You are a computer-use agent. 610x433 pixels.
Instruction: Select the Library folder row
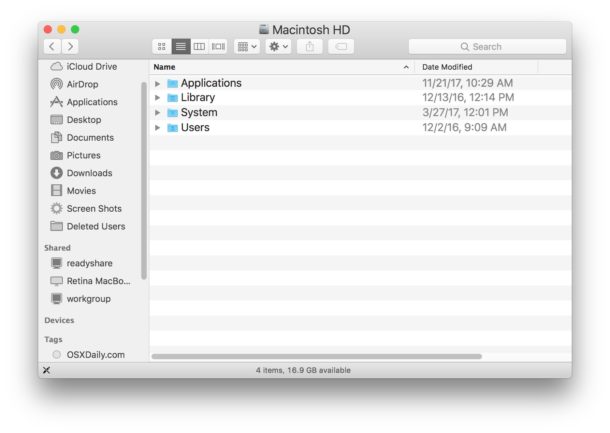pos(361,98)
